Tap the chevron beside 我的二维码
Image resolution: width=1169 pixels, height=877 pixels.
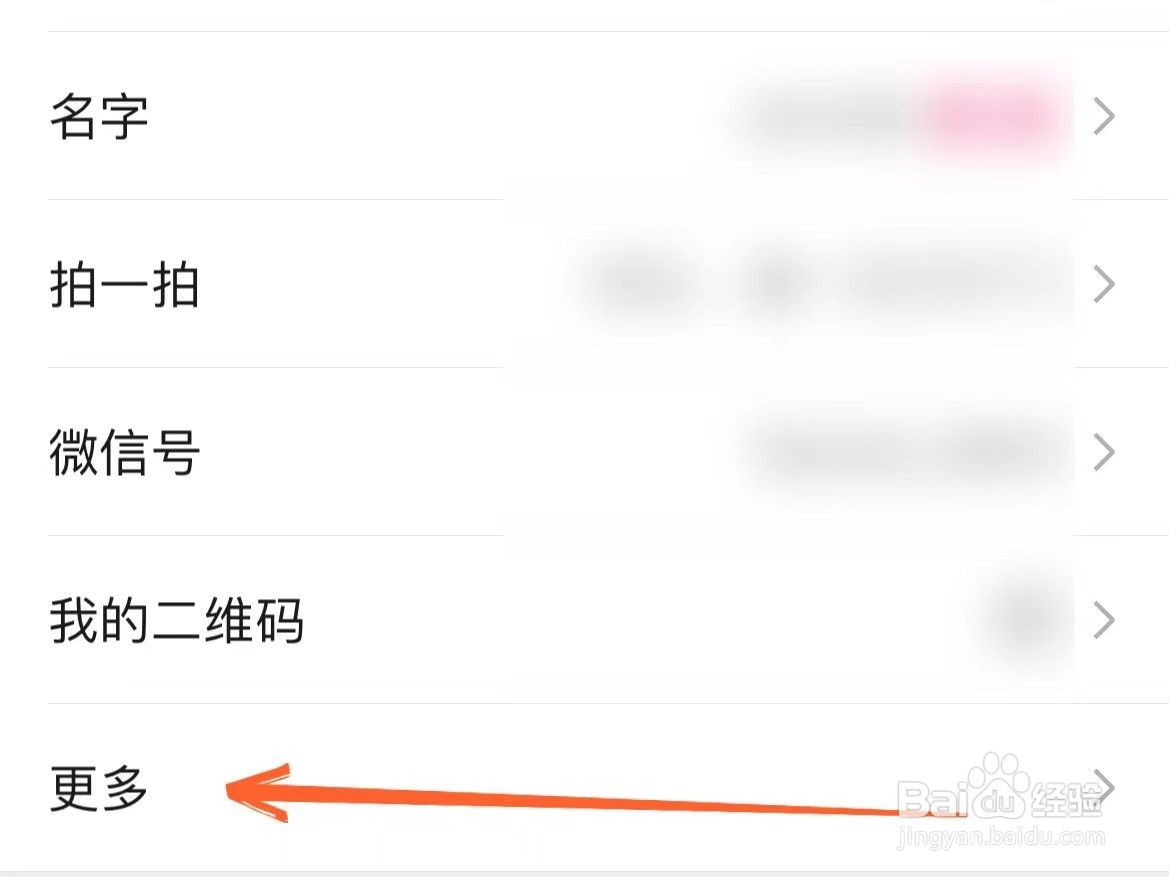(1104, 620)
